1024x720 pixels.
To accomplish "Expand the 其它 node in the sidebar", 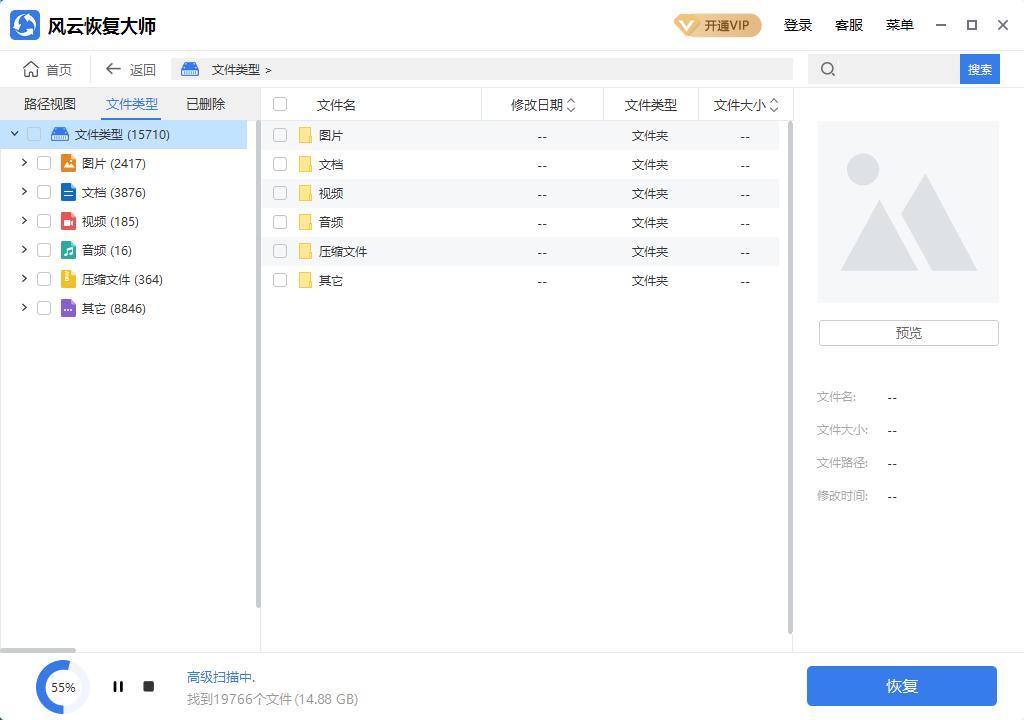I will click(24, 308).
